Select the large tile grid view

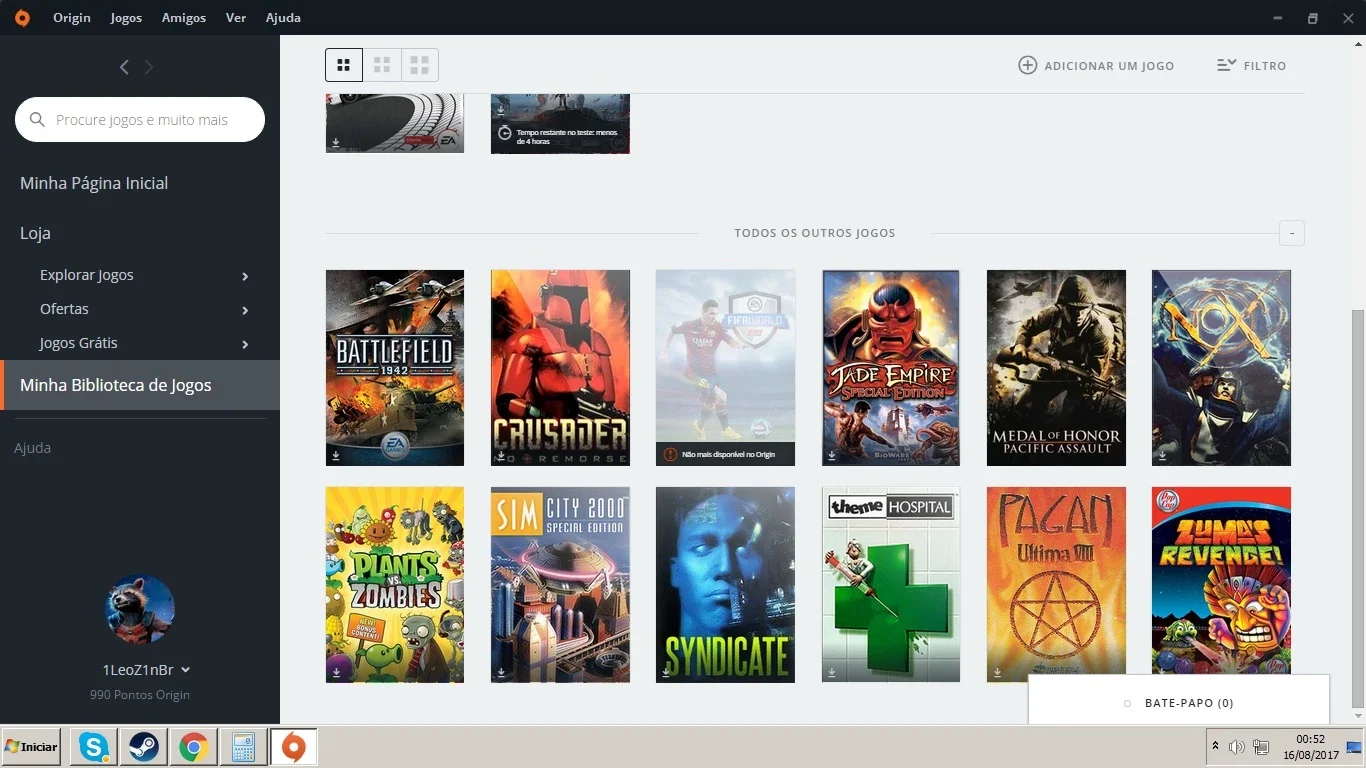(420, 65)
